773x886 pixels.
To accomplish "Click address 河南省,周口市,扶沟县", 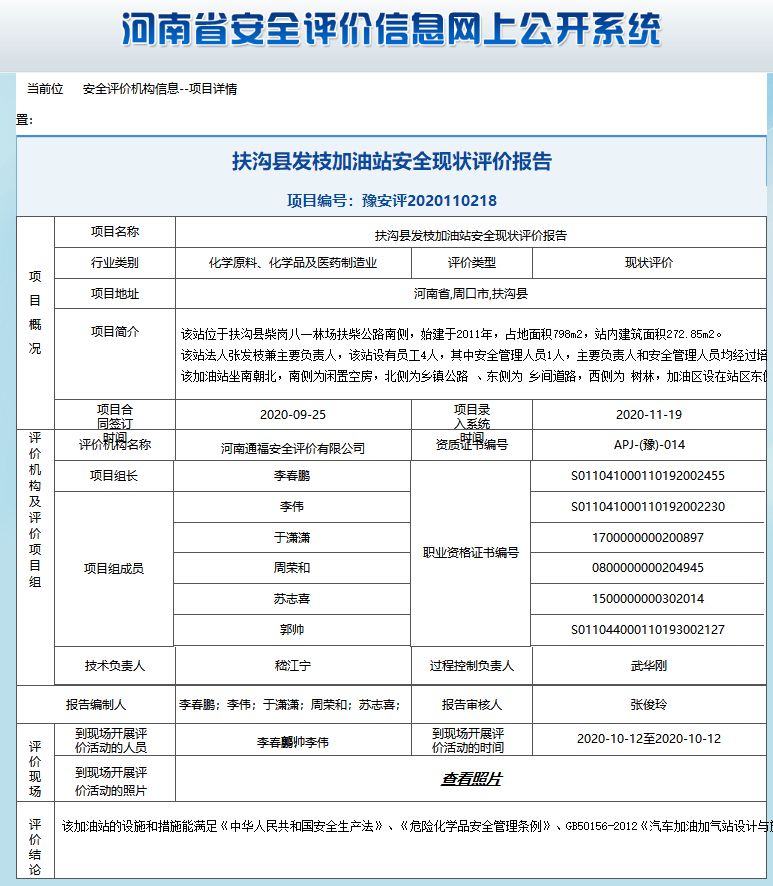I will click(471, 294).
